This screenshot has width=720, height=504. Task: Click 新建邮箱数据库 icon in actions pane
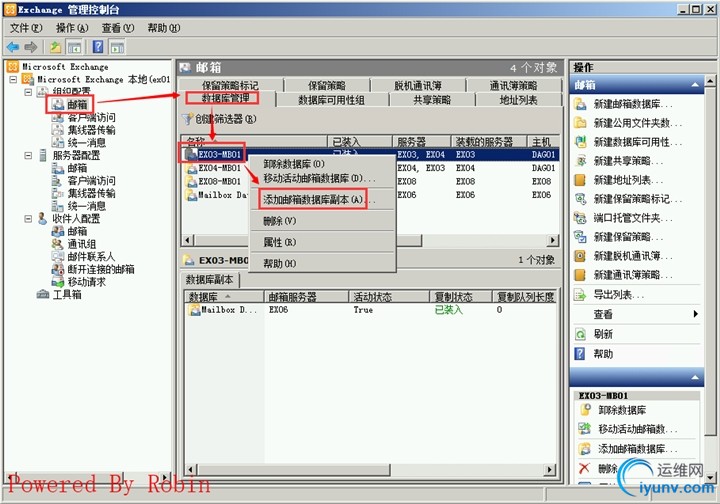[580, 104]
